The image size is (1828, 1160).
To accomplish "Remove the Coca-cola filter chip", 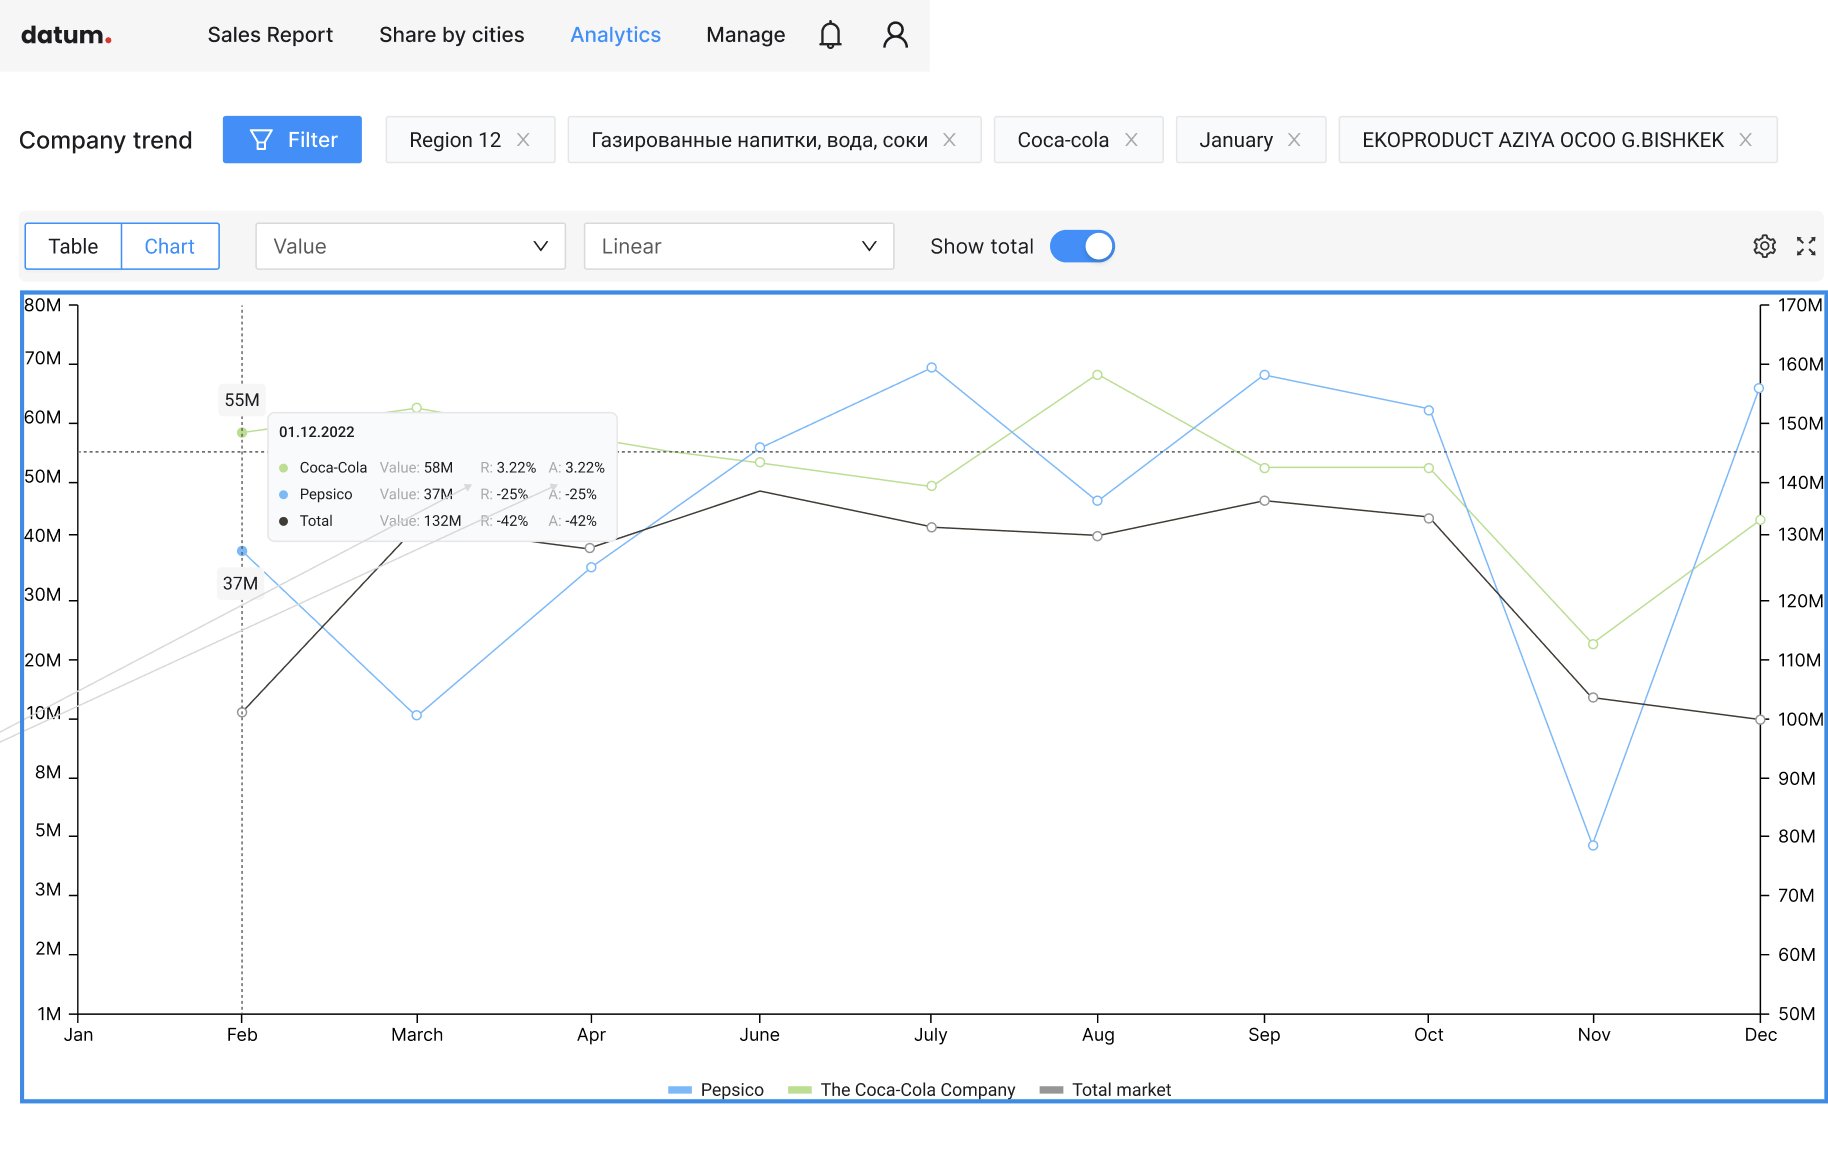I will tap(1131, 140).
